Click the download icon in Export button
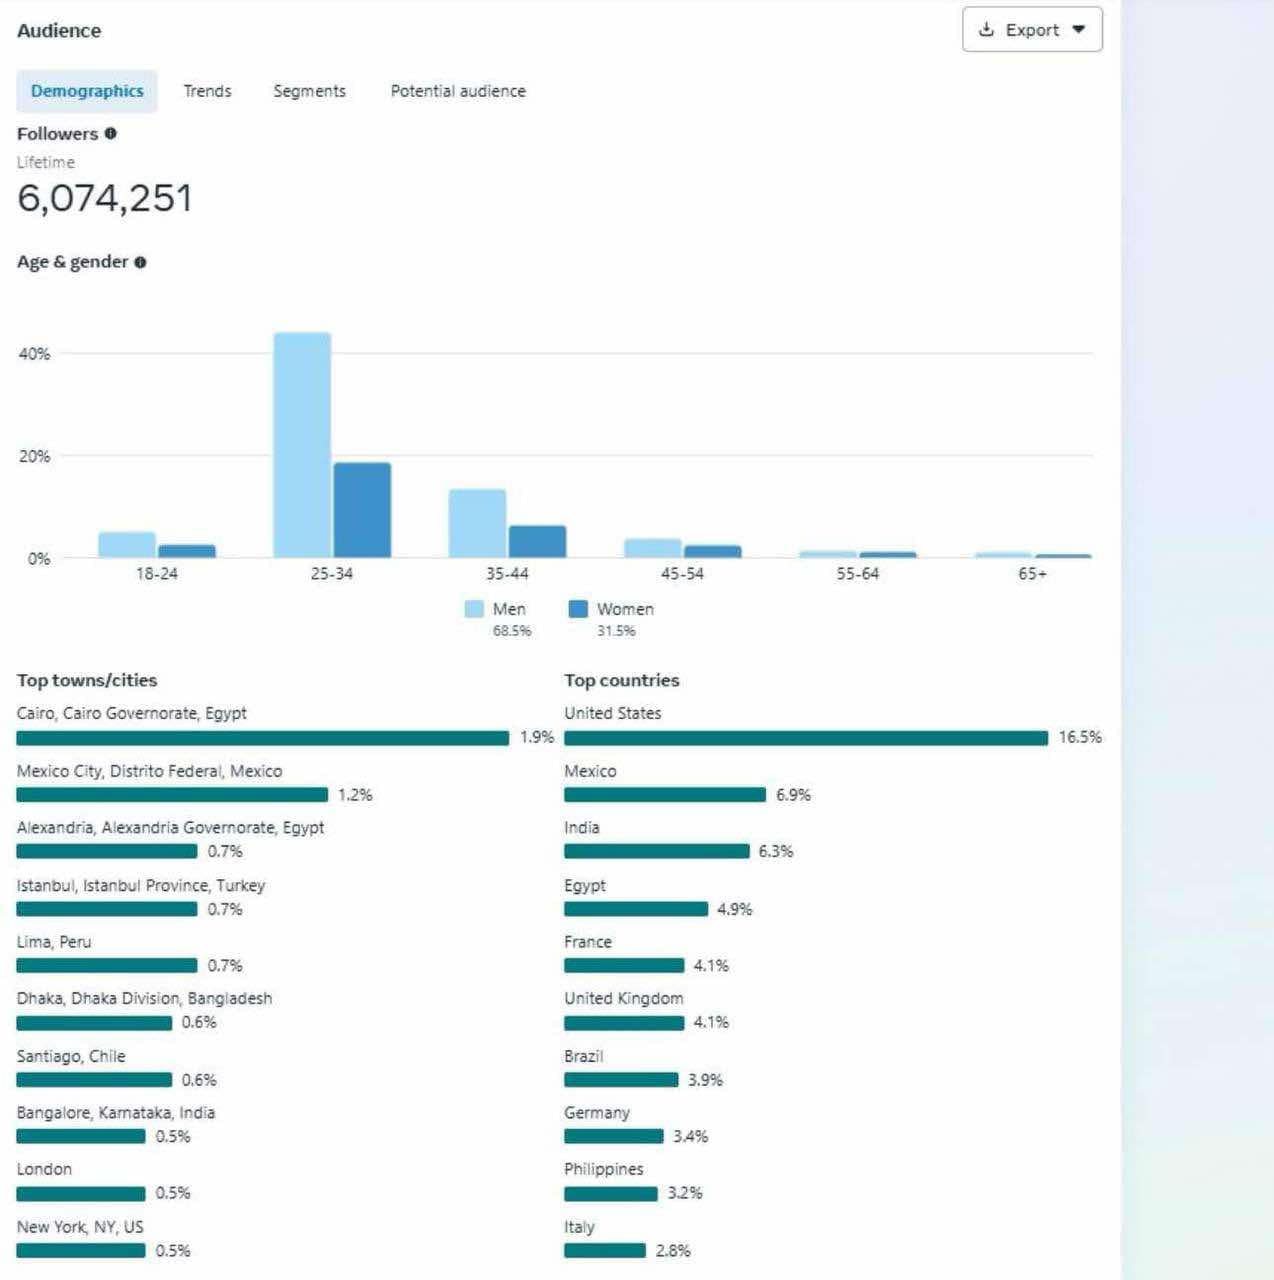Image resolution: width=1274 pixels, height=1280 pixels. (986, 30)
